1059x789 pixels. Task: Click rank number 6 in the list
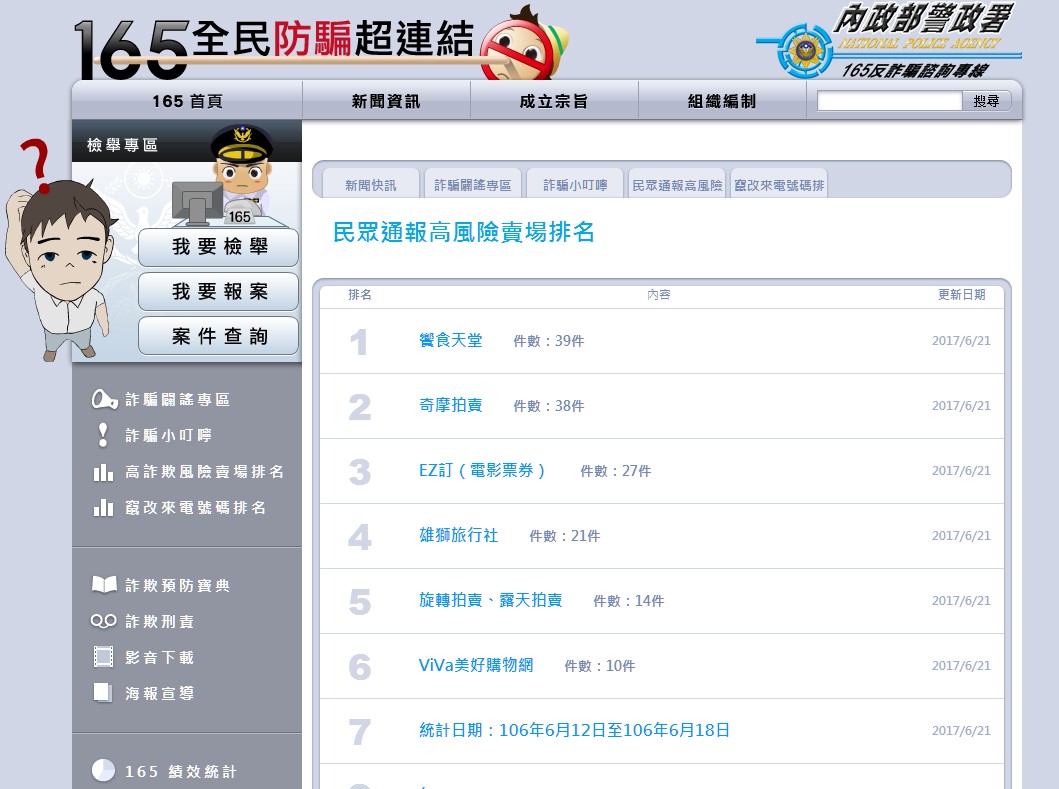360,667
